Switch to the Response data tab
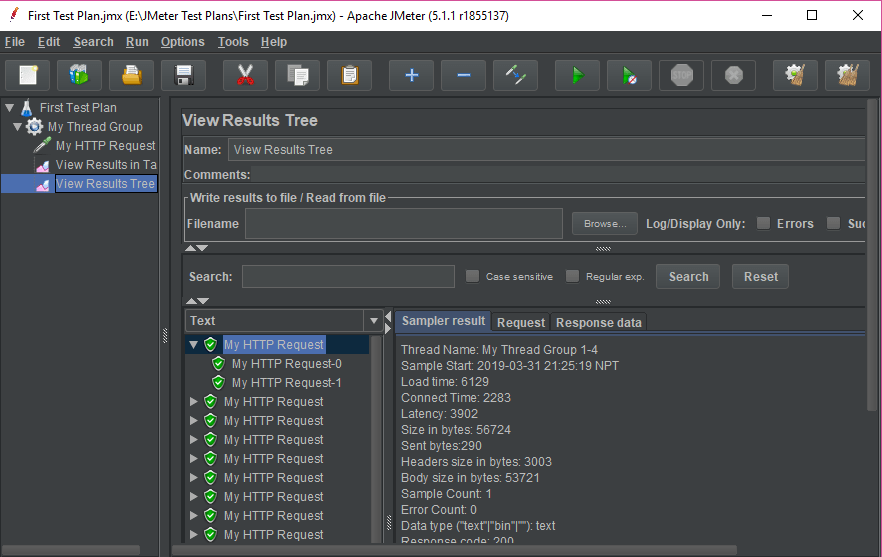882x557 pixels. [598, 322]
